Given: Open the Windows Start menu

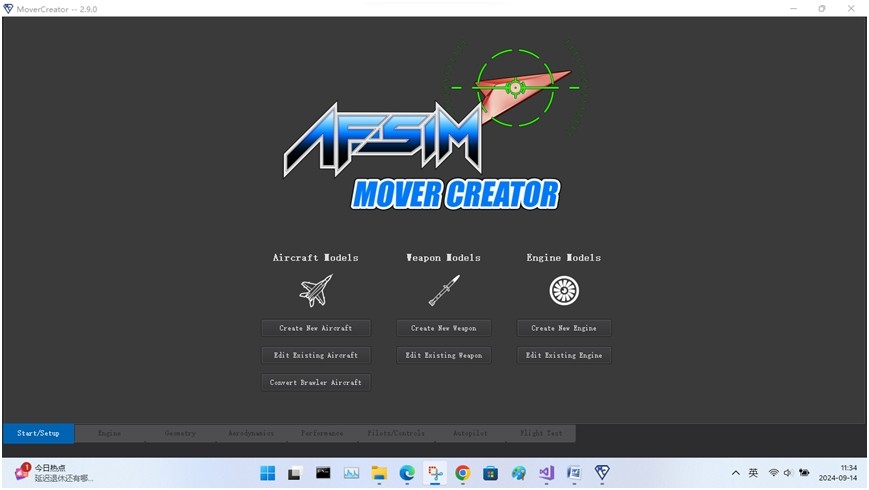Looking at the screenshot, I should click(x=268, y=473).
